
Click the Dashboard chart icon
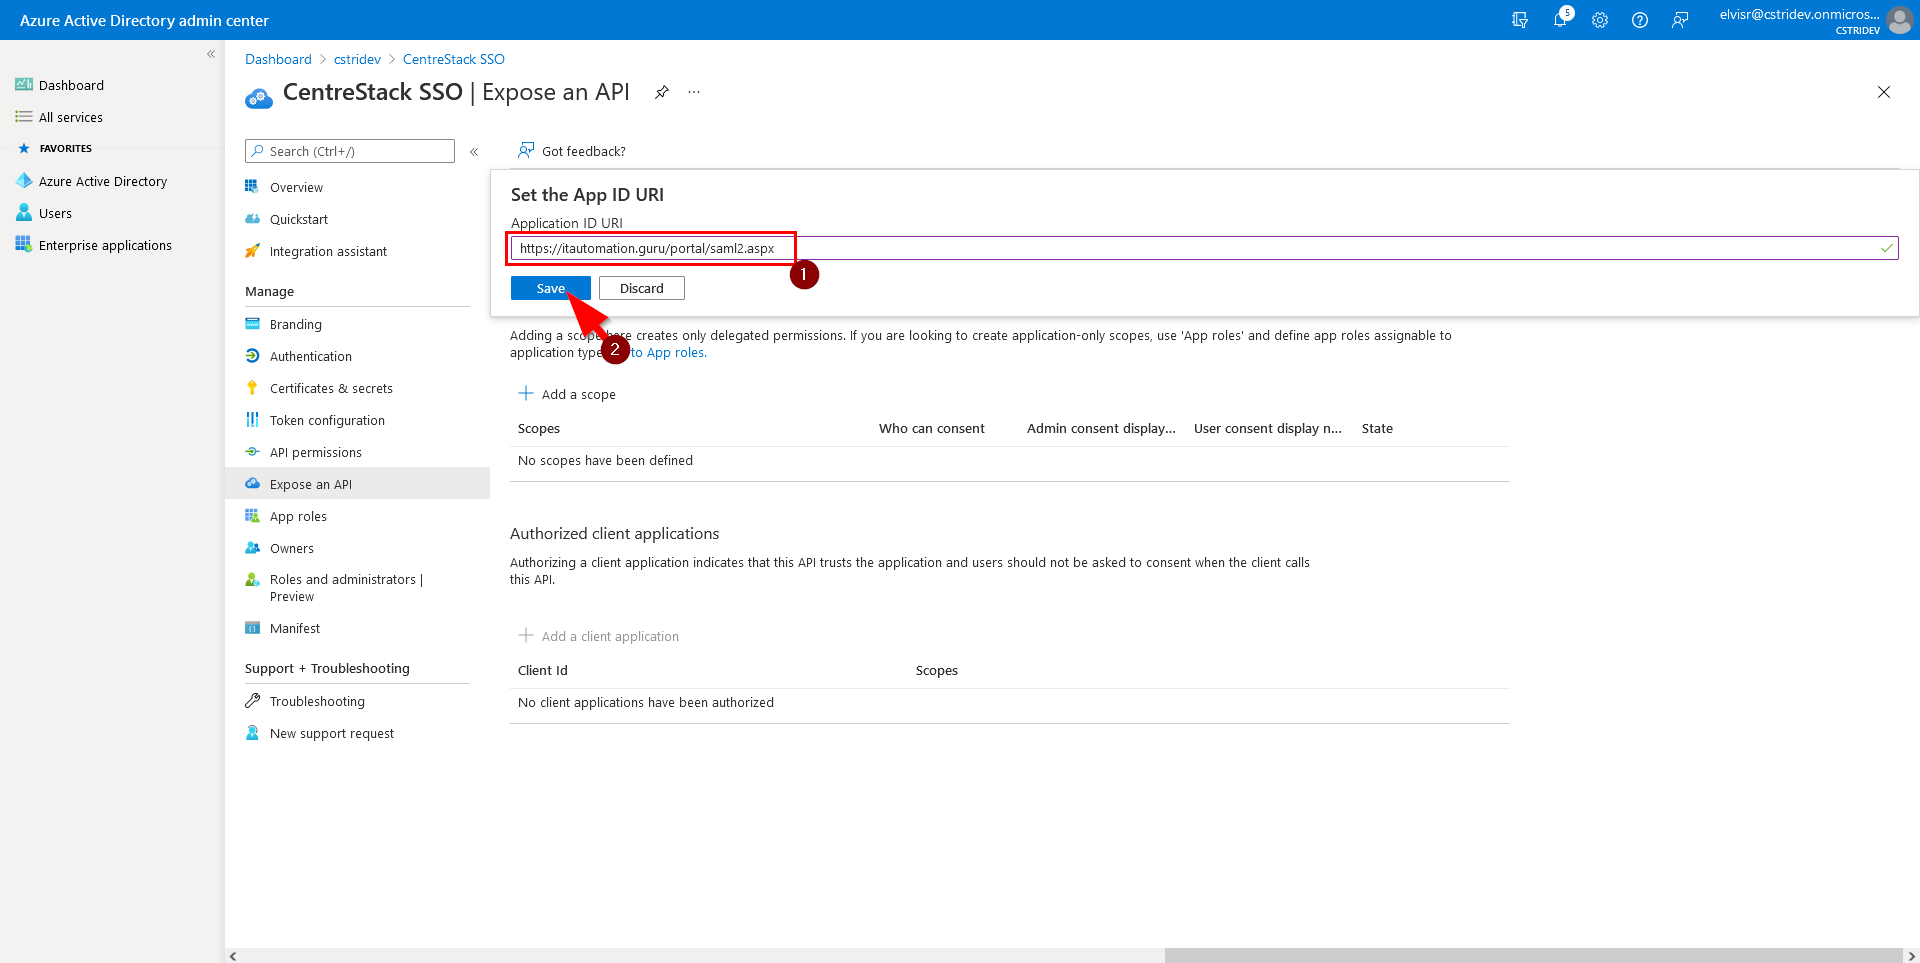(x=24, y=85)
